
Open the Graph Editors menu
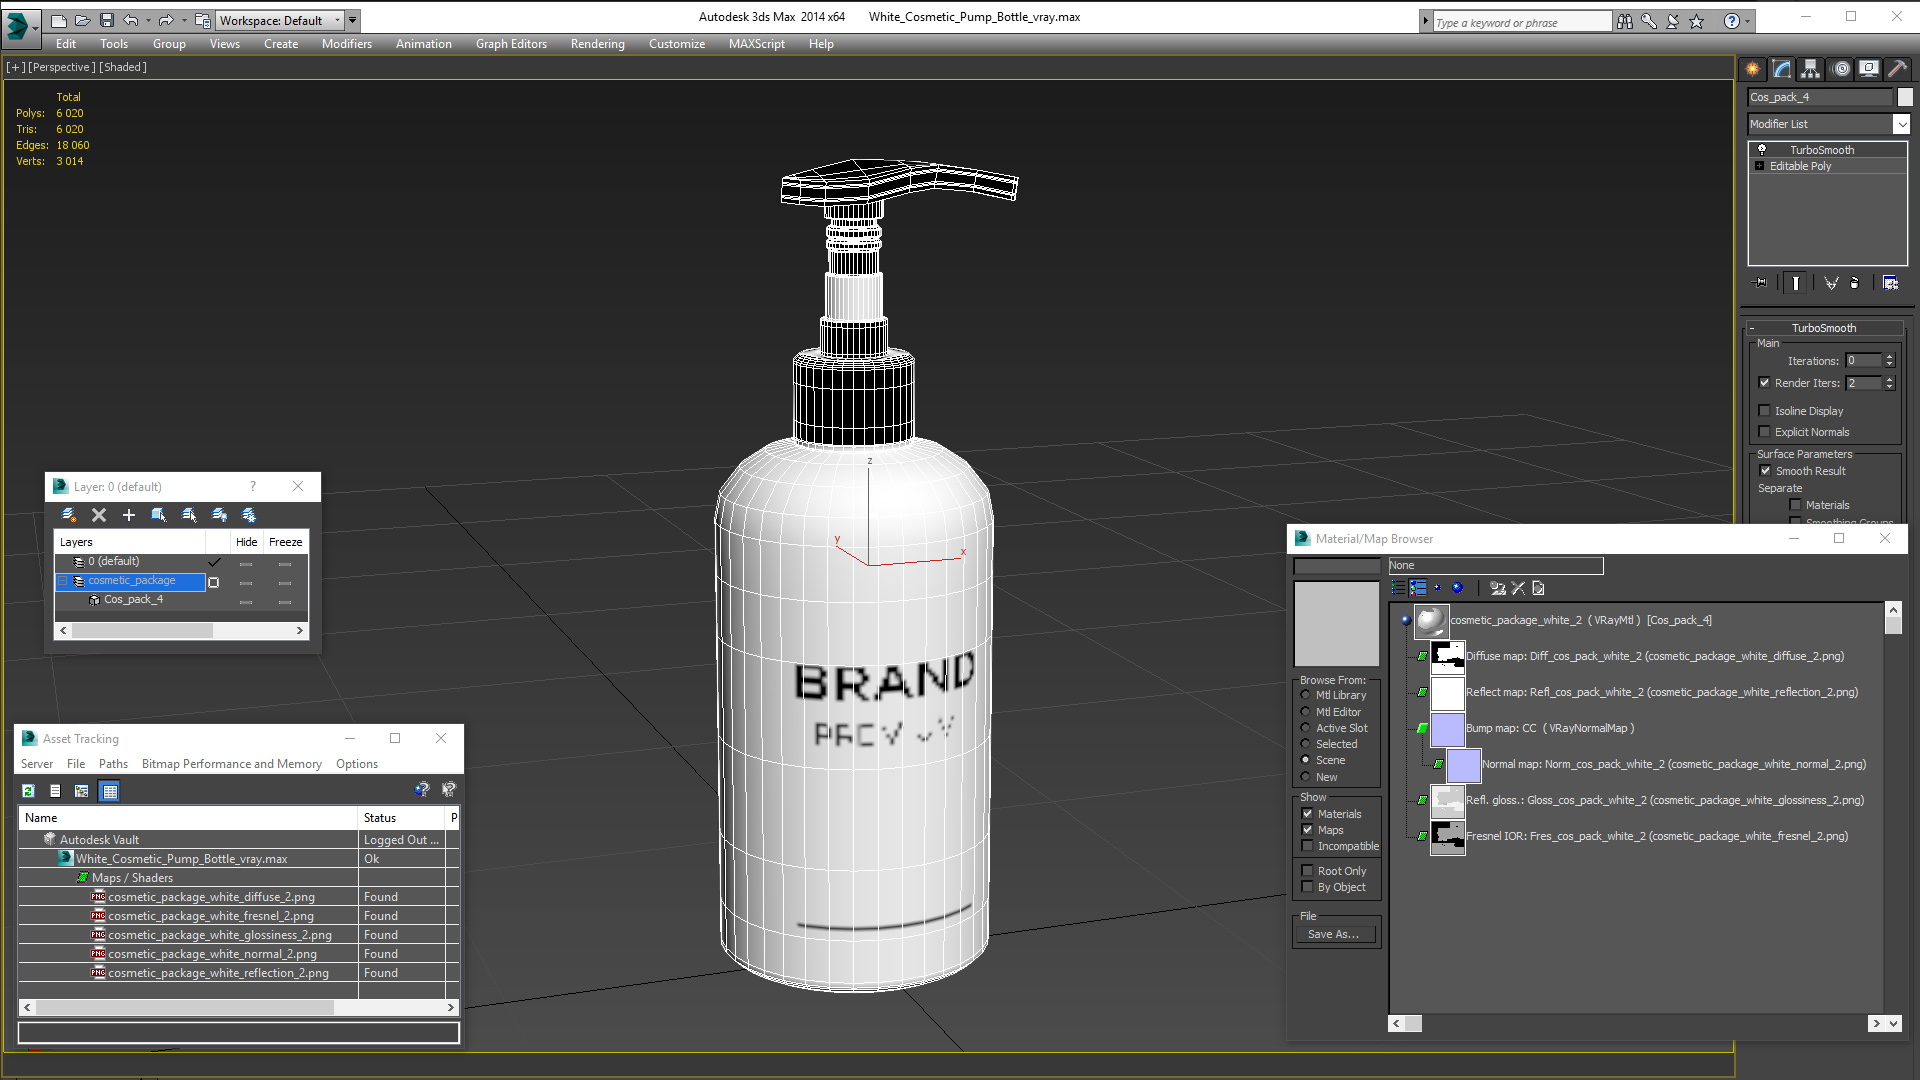(511, 44)
